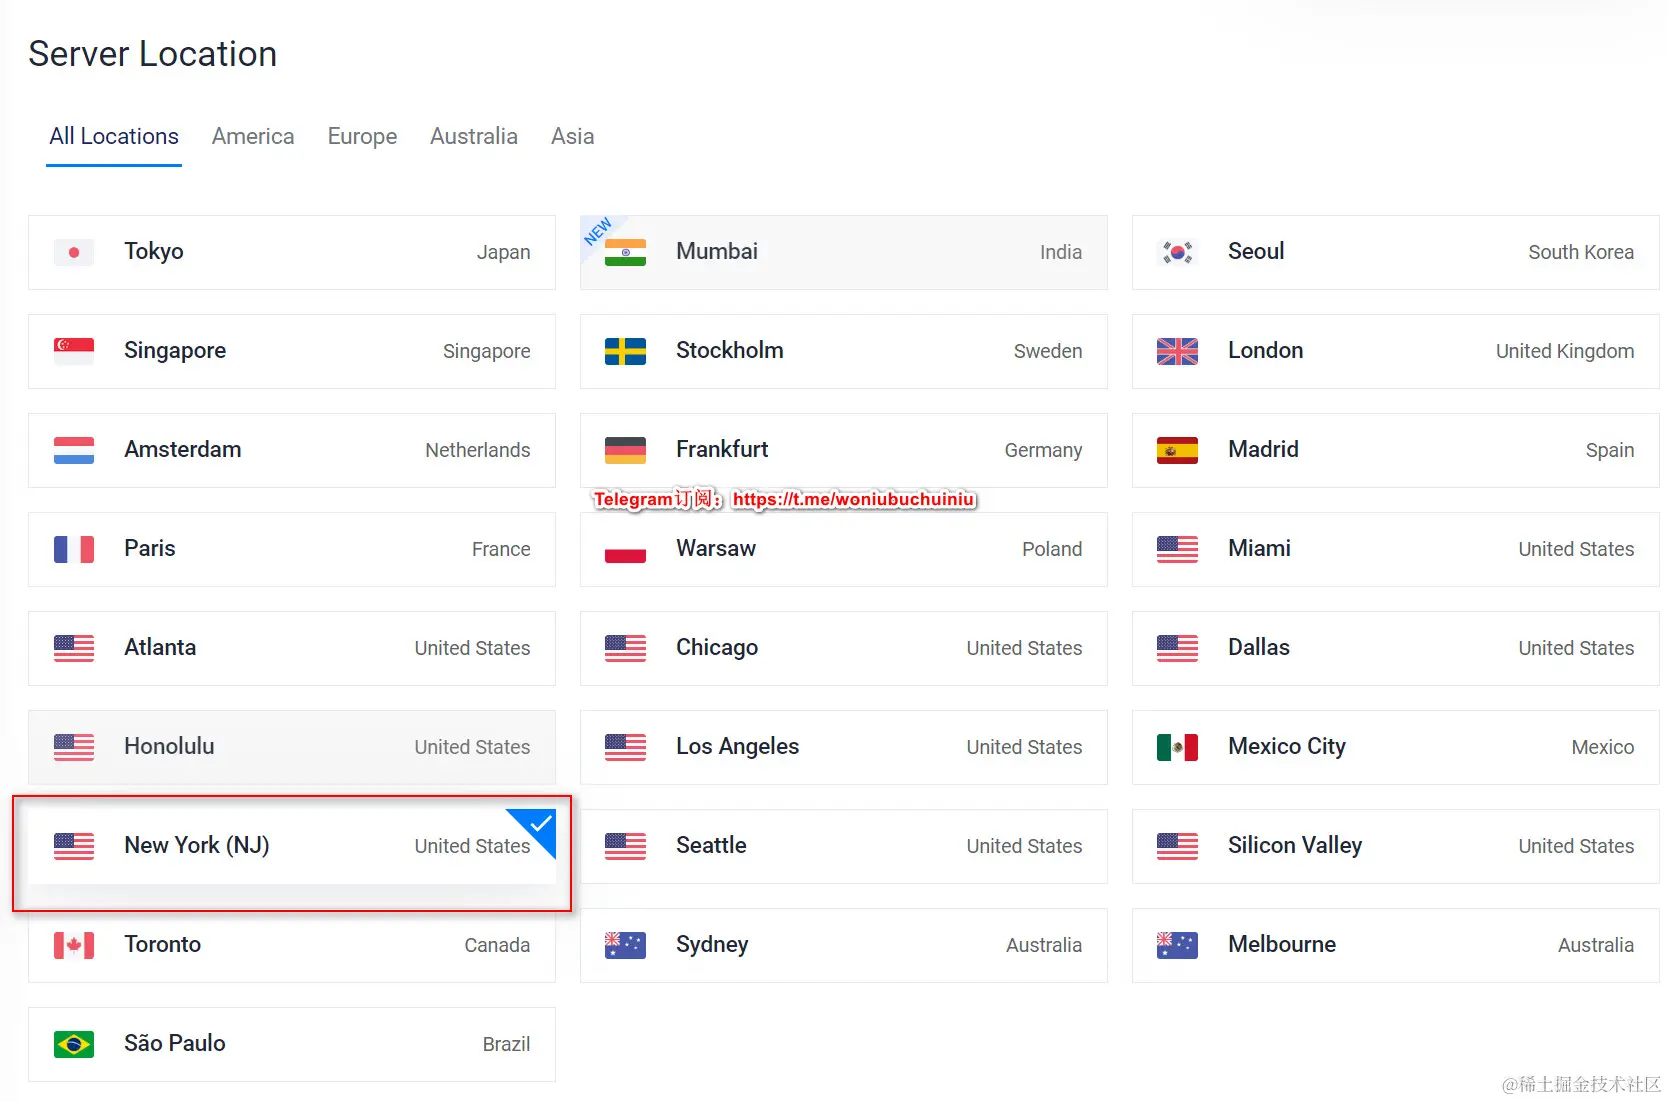Screen dimensions: 1668x1101
Task: Select the Atlanta location name
Action: (x=160, y=647)
